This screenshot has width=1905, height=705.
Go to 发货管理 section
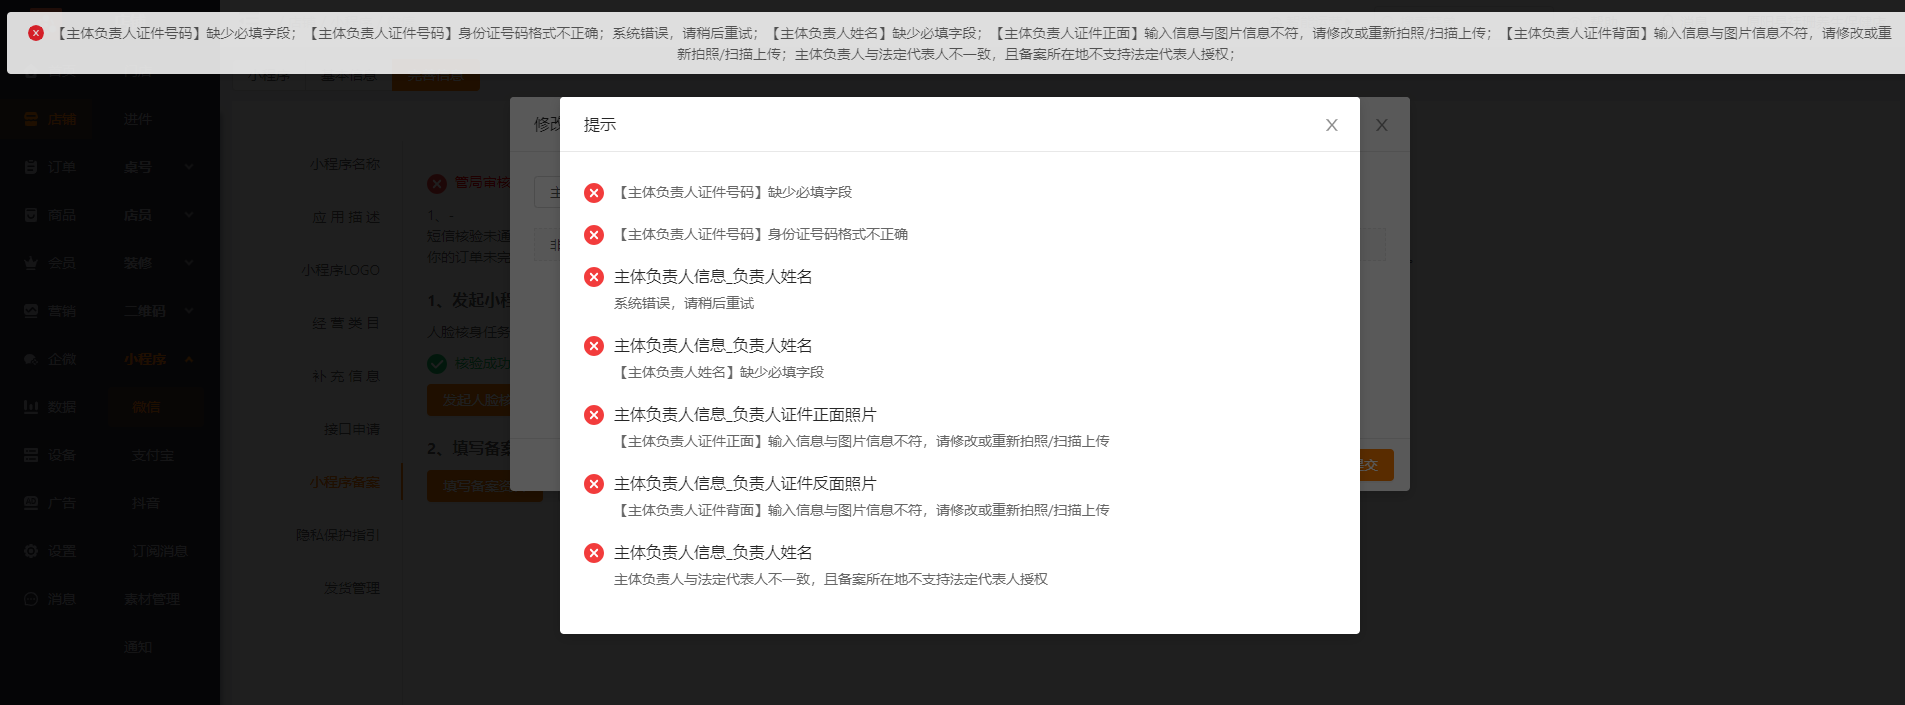click(x=352, y=588)
